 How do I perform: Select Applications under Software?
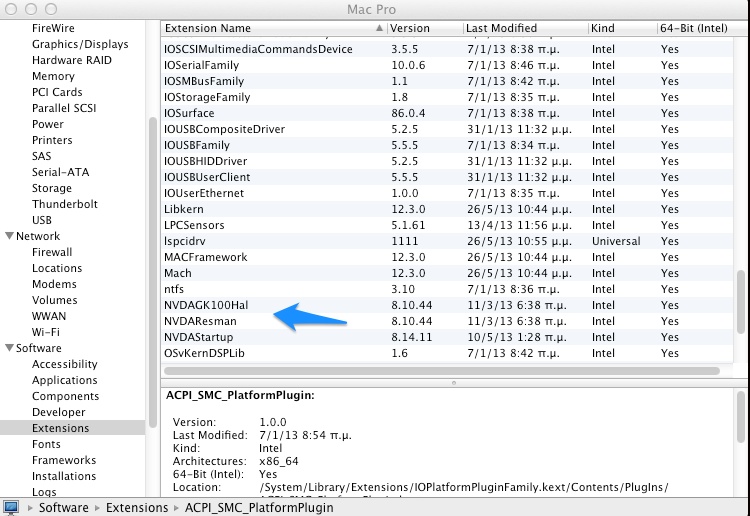point(65,380)
